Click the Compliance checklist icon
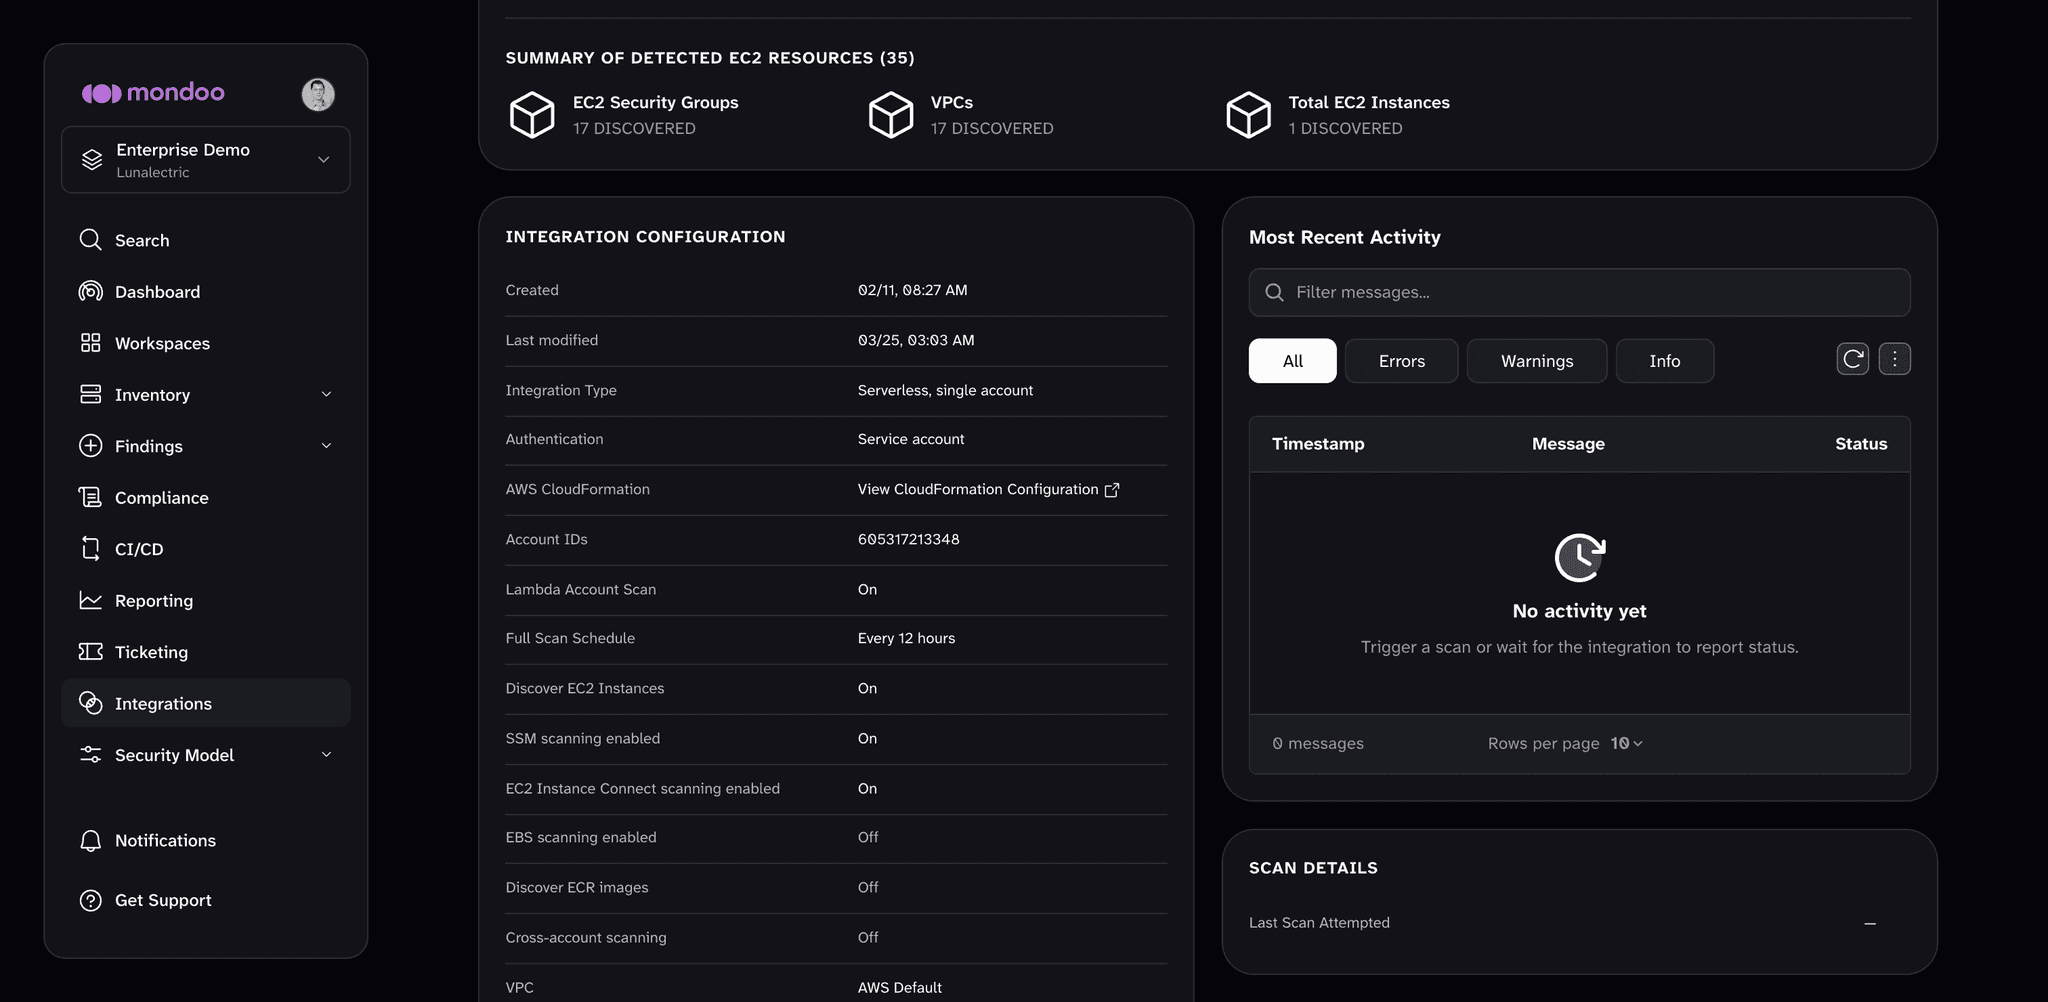 pyautogui.click(x=90, y=497)
